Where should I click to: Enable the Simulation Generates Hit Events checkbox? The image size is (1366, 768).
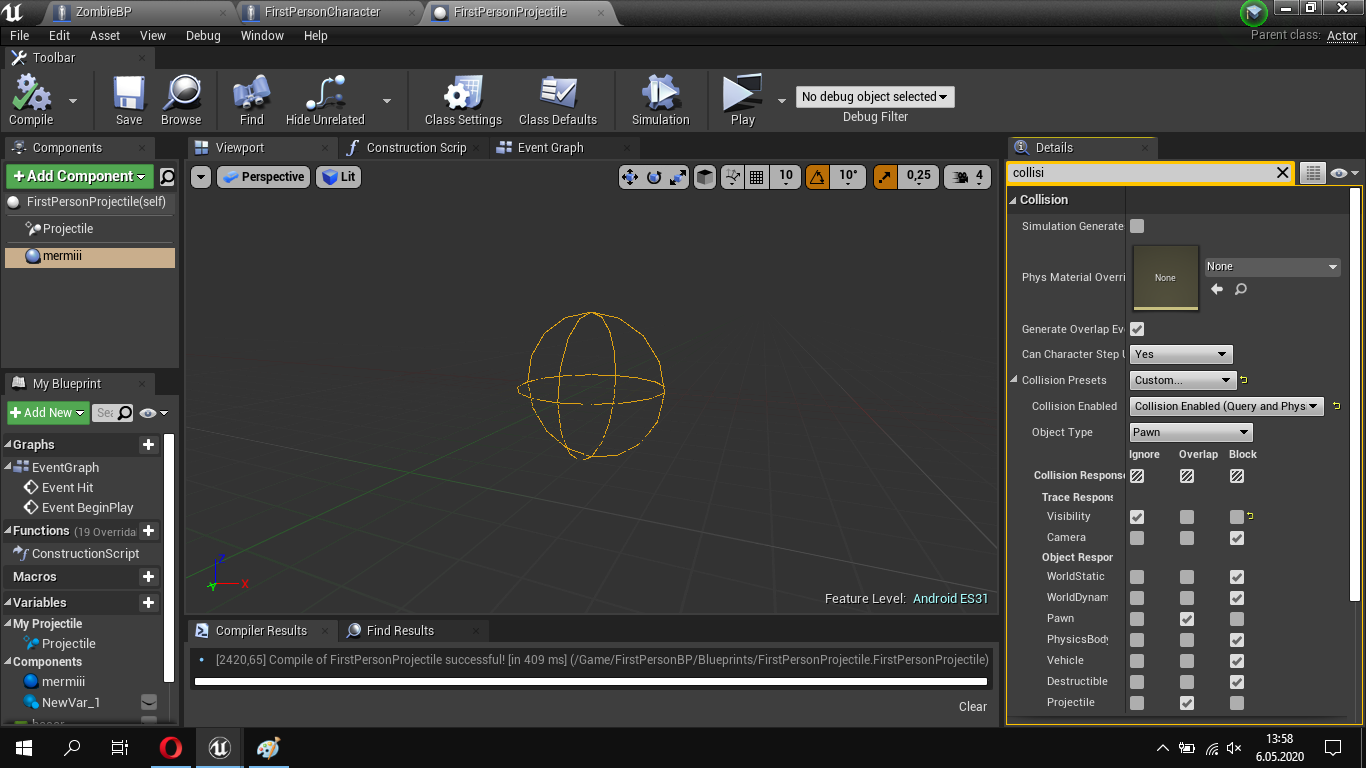pos(1137,226)
